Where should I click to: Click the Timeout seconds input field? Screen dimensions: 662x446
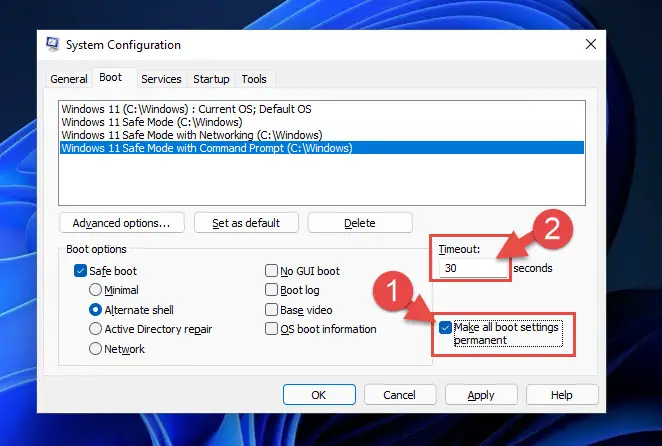(x=473, y=268)
